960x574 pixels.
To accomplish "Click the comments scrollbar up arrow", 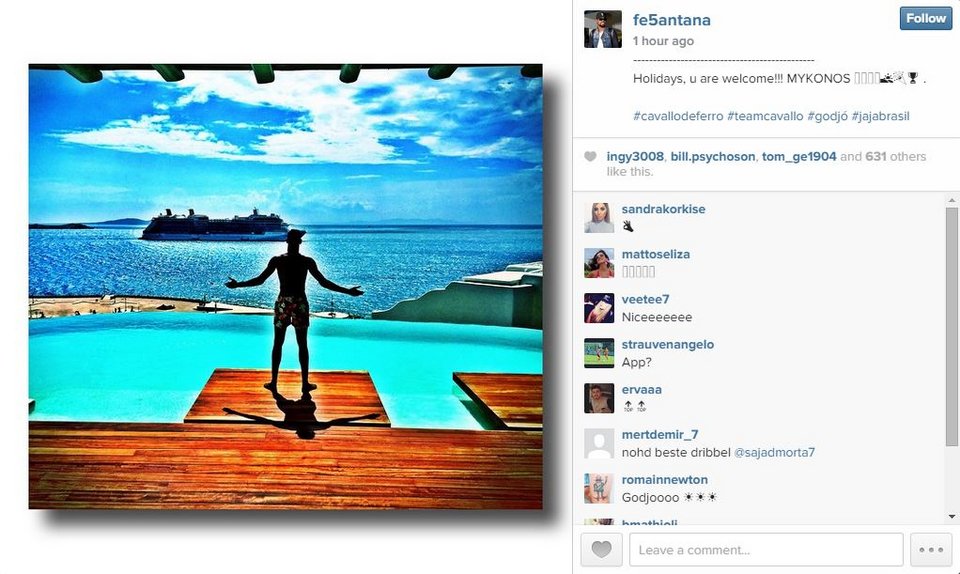I will pos(951,200).
